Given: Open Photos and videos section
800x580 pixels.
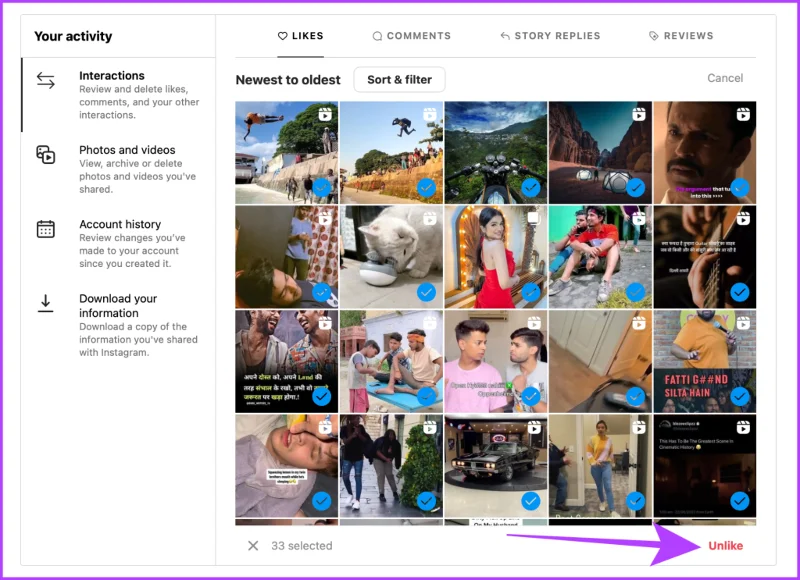Looking at the screenshot, I should 118,169.
